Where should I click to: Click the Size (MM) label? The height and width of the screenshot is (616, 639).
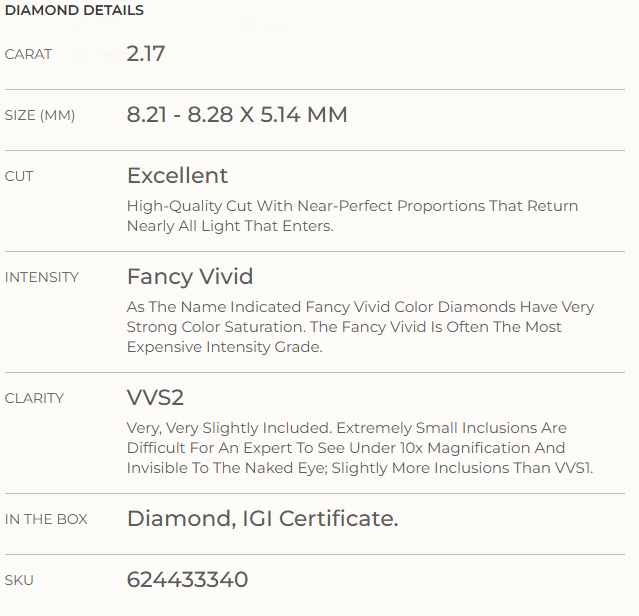(x=40, y=115)
